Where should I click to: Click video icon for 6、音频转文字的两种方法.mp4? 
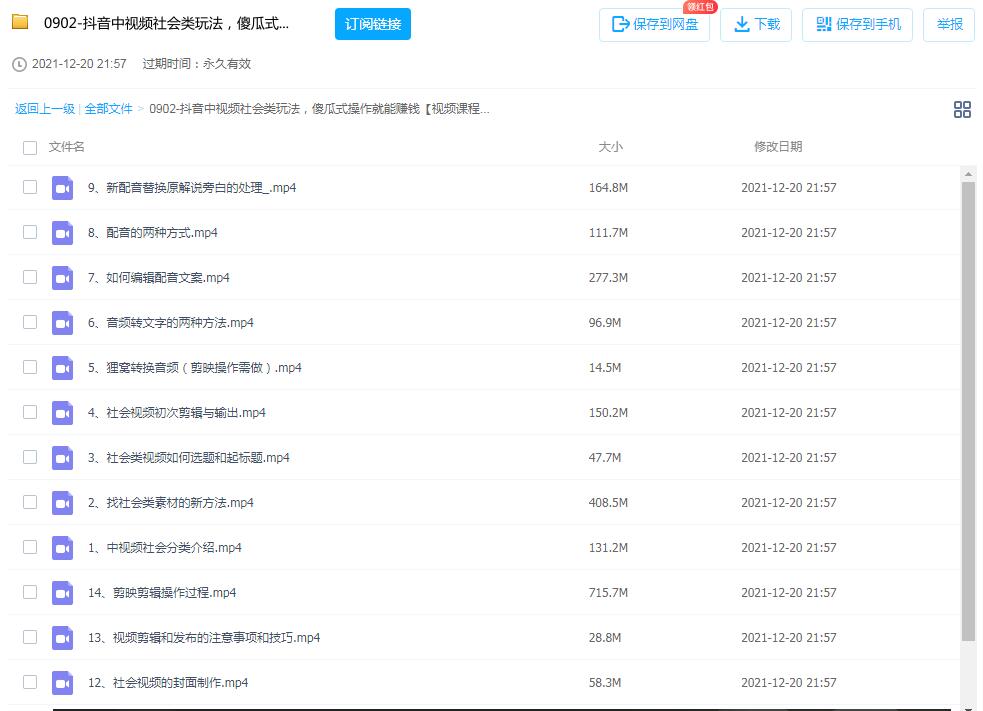click(x=62, y=323)
